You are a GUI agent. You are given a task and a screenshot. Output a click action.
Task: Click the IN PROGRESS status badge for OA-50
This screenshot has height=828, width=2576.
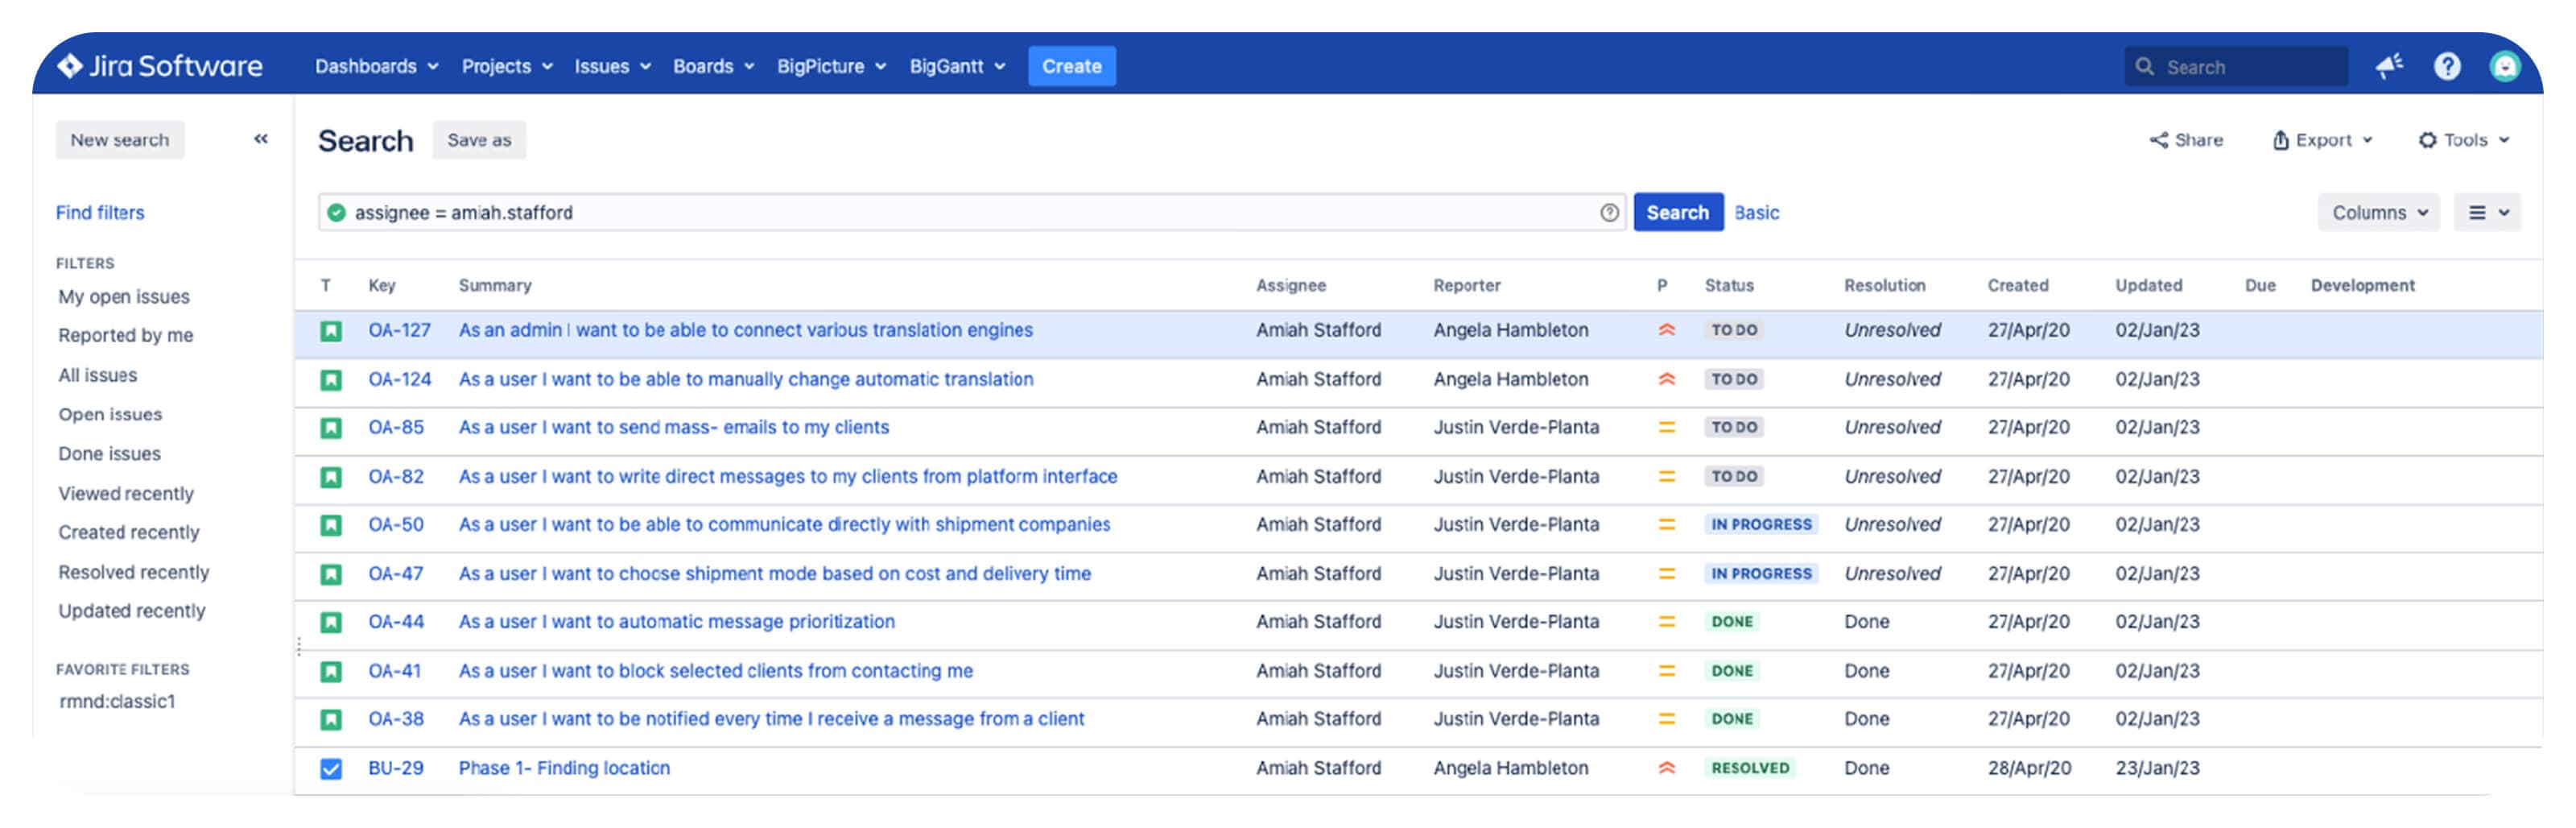pyautogui.click(x=1761, y=524)
